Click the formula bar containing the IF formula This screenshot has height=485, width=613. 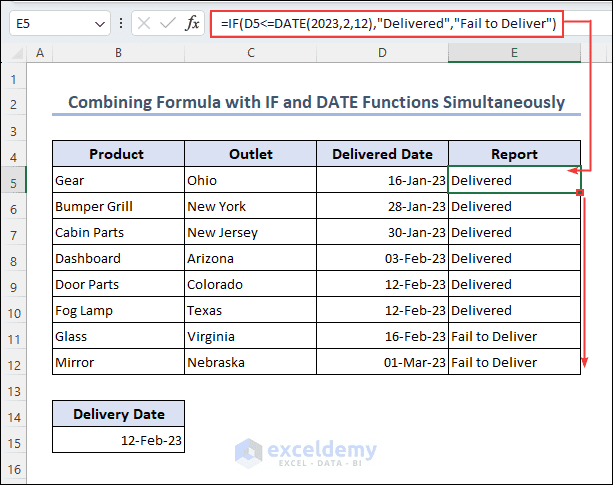click(387, 24)
